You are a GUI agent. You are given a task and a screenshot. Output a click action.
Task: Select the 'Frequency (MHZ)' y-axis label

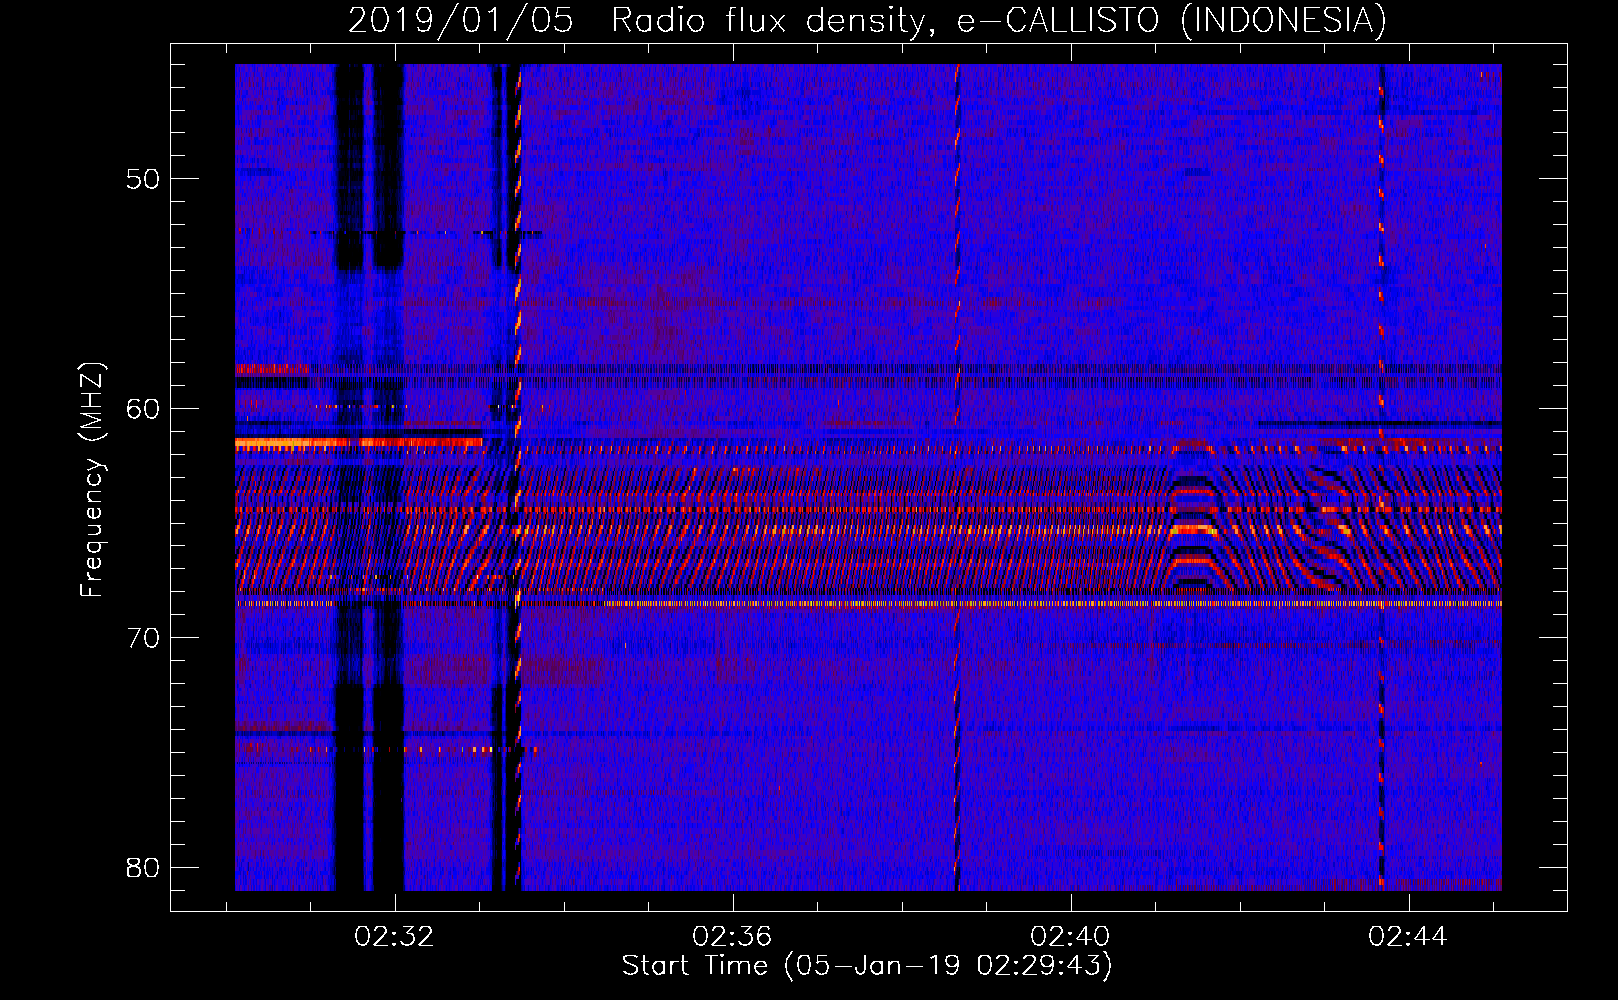click(91, 480)
